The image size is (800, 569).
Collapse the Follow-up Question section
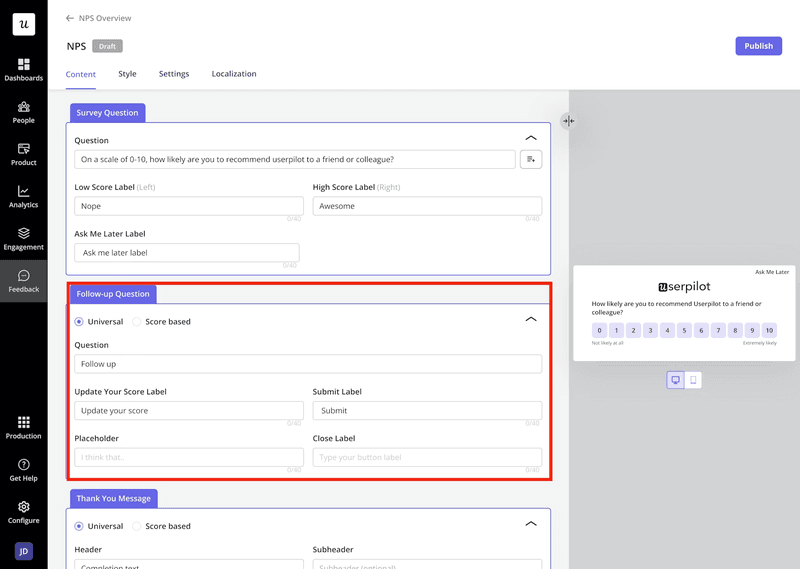coord(531,319)
